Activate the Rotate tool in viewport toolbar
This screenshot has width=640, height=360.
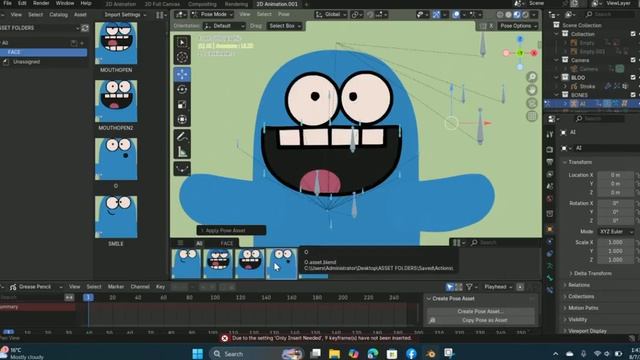click(x=182, y=89)
